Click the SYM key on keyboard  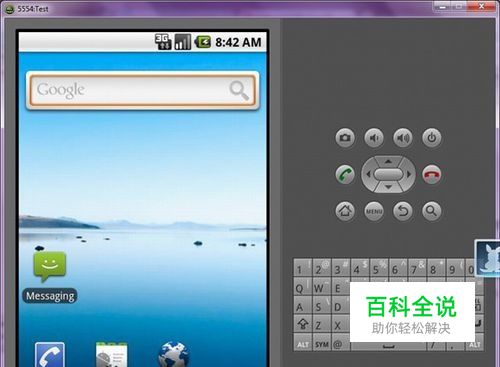[322, 343]
